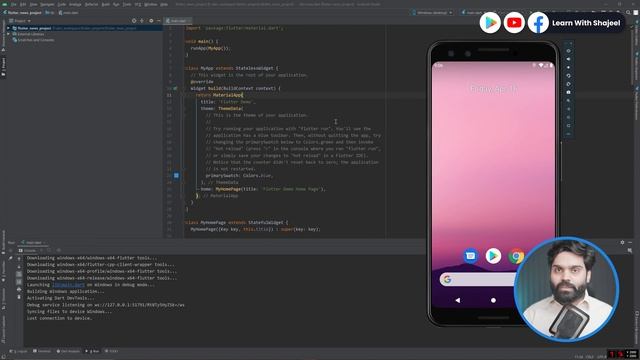Viewport: 640px width, 360px height.
Task: Click the emulator toolbar back icon
Action: pyautogui.click(x=568, y=109)
